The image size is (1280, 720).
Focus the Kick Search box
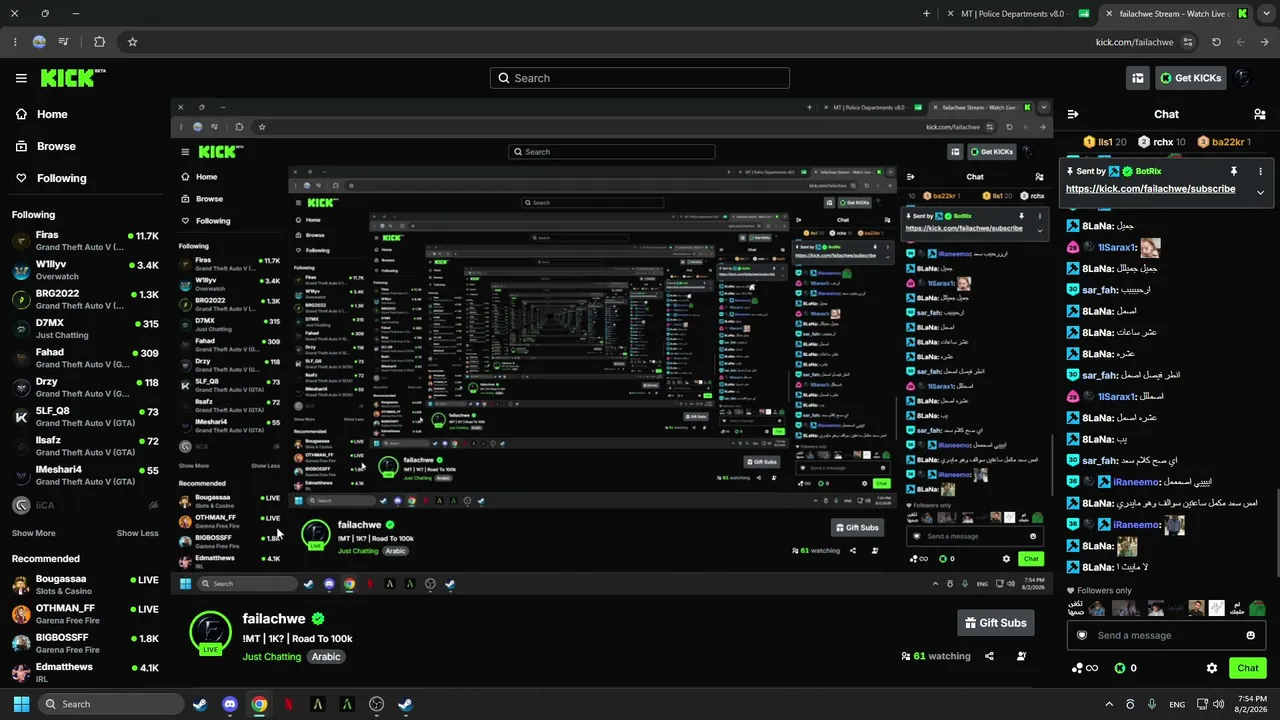pos(640,78)
